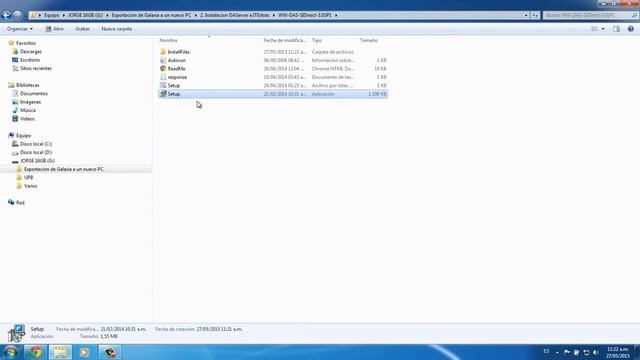Click ES language indicator
Image resolution: width=640 pixels, height=360 pixels.
pos(547,351)
